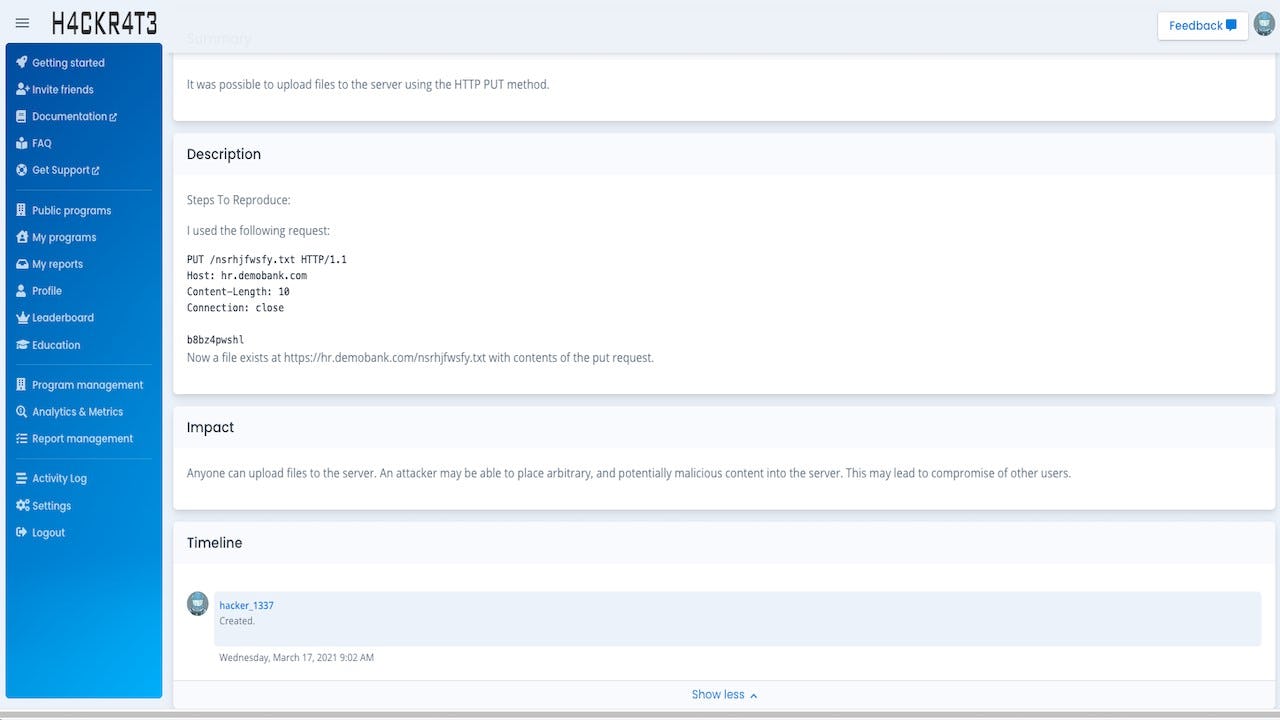Click the FAQ briefcase icon
Screen dimensions: 1280x720
click(21, 143)
